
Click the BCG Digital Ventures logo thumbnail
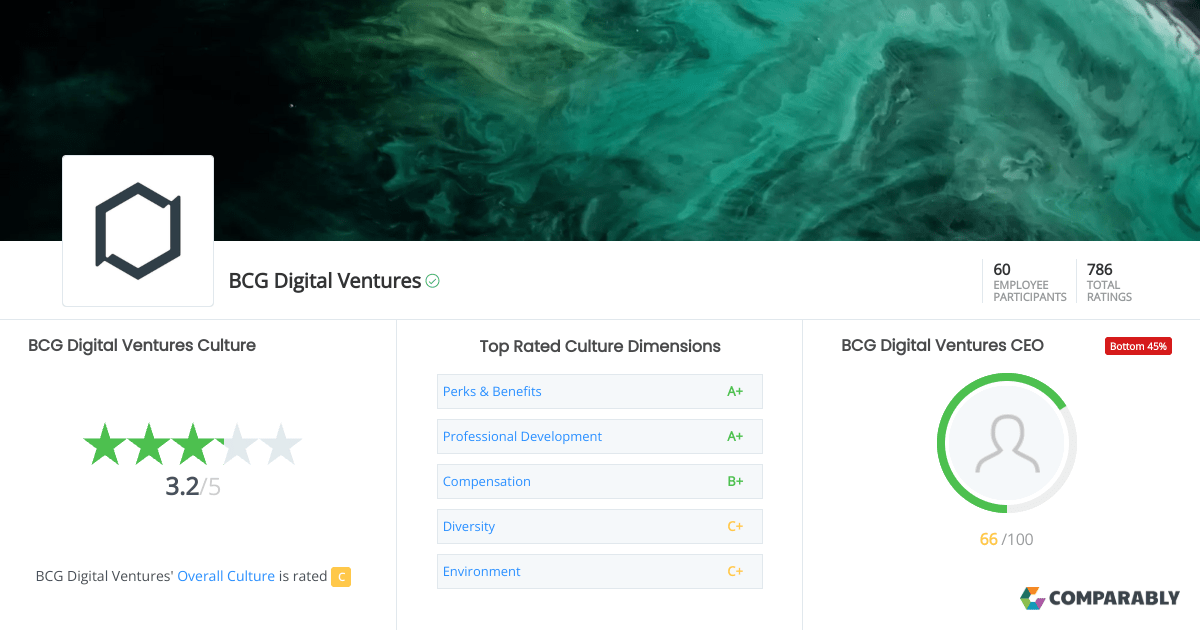tap(138, 231)
